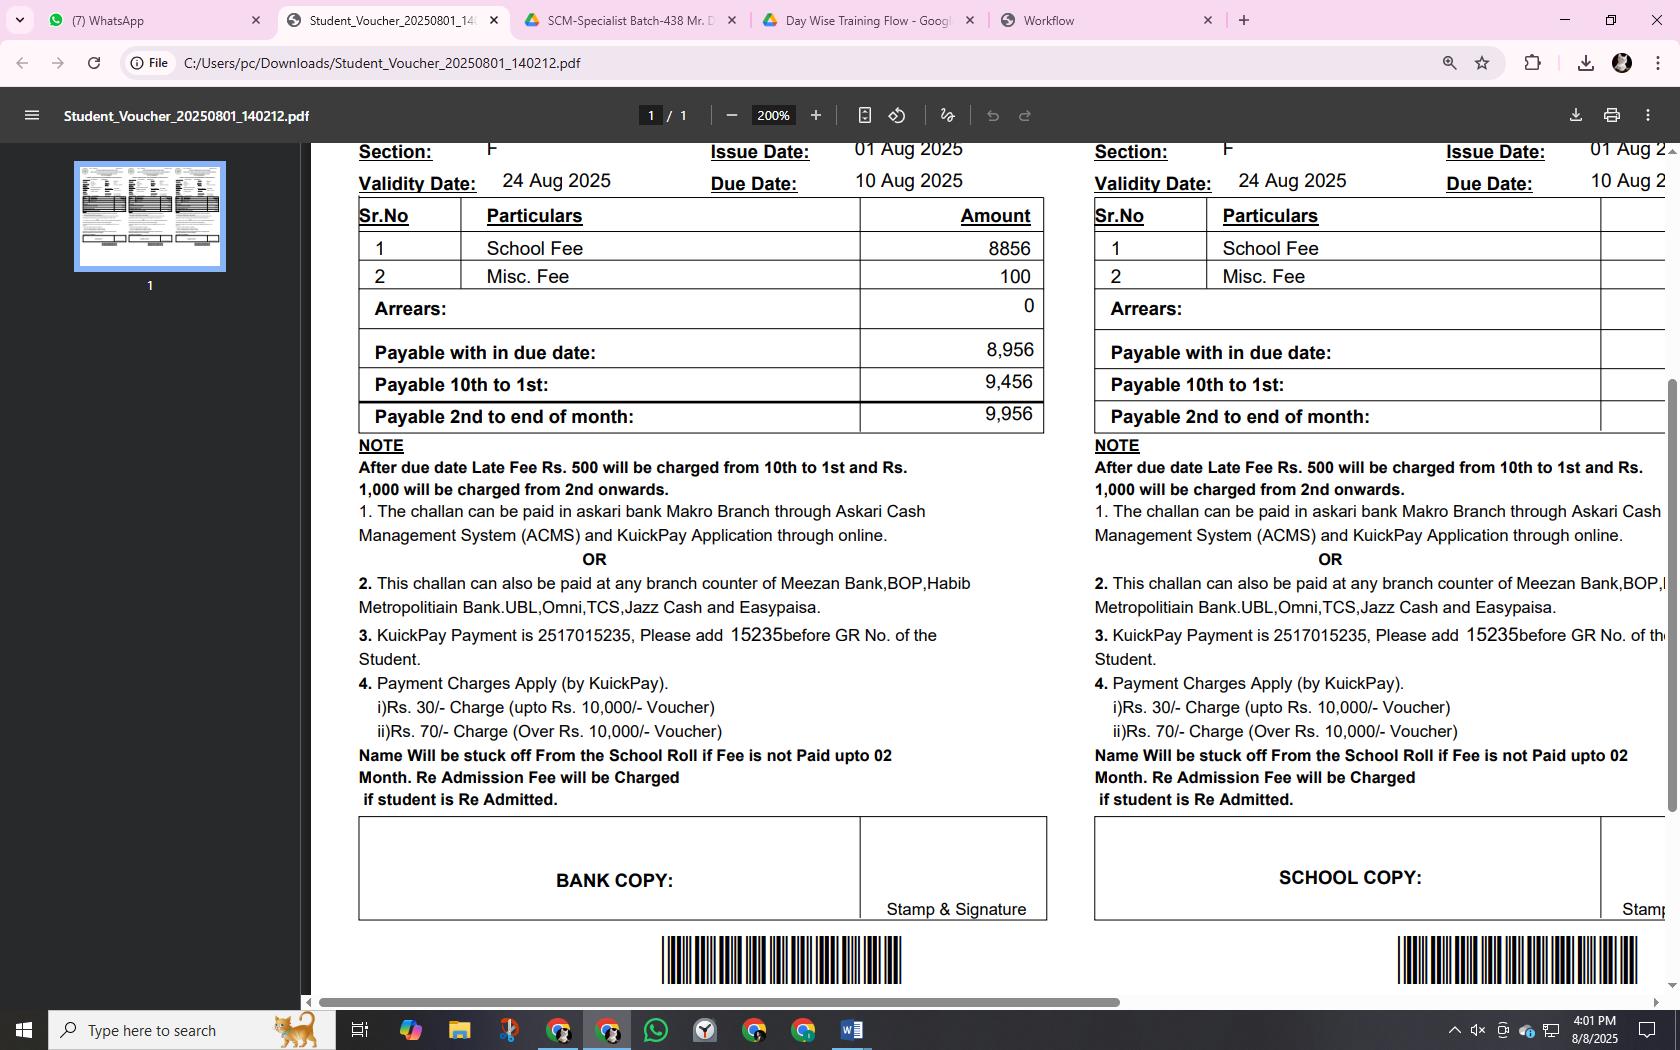Click the vertical scrollbar of the PDF
1680x1050 pixels.
1671,595
